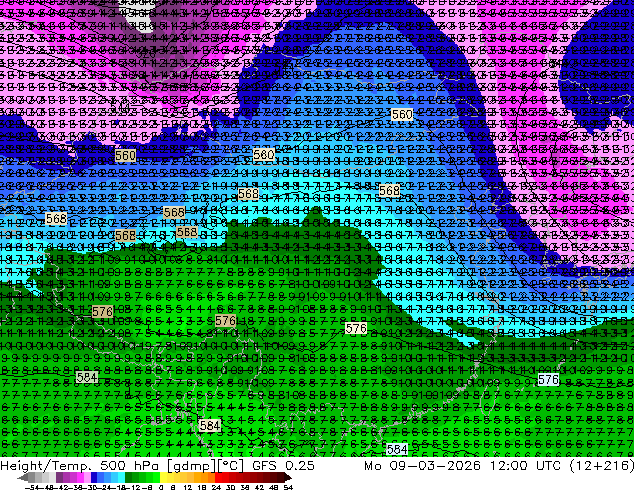Click the "12:00 UTC" time text
Screen dimensions: 634x490
[525, 466]
